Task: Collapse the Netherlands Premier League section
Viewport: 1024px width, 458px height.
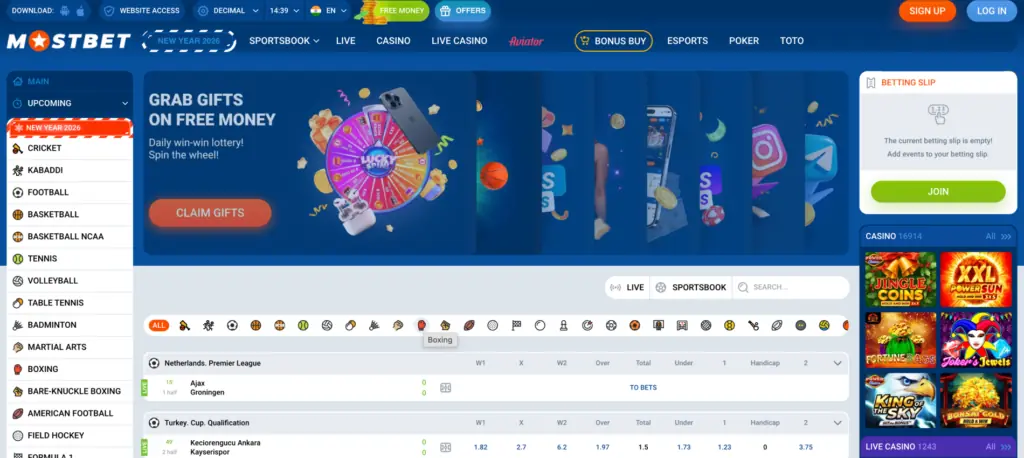Action: point(837,363)
